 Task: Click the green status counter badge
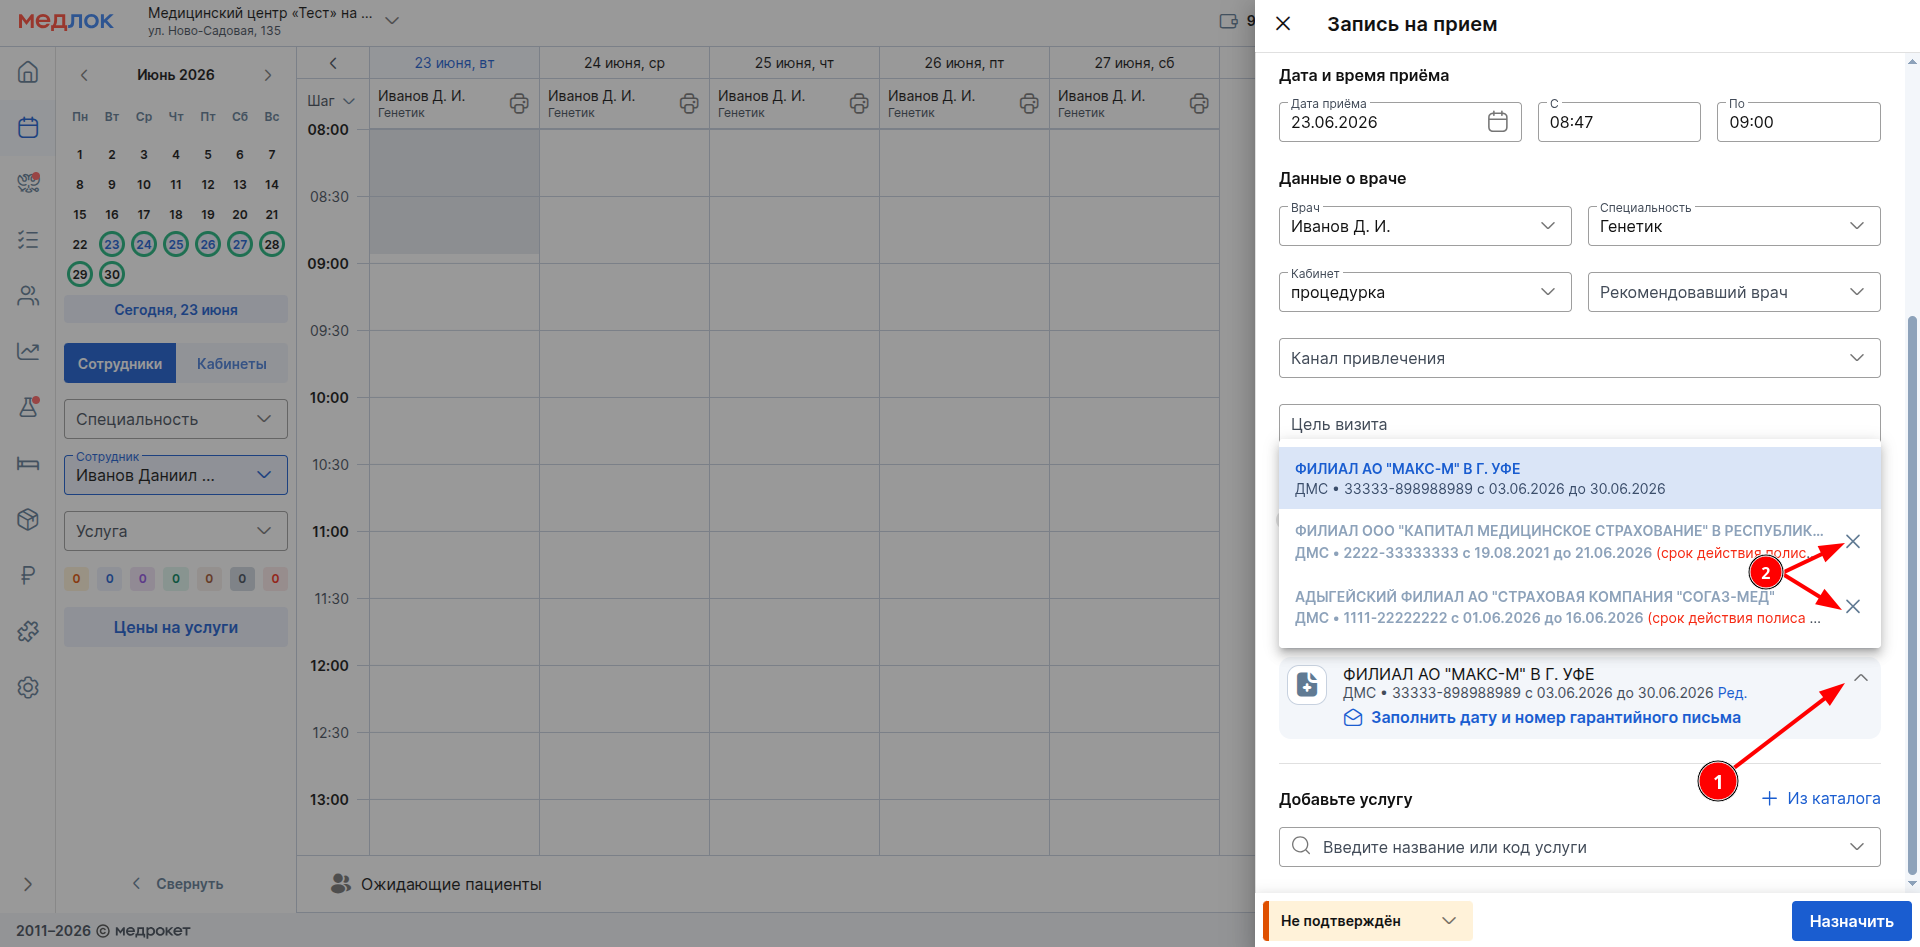coord(176,578)
